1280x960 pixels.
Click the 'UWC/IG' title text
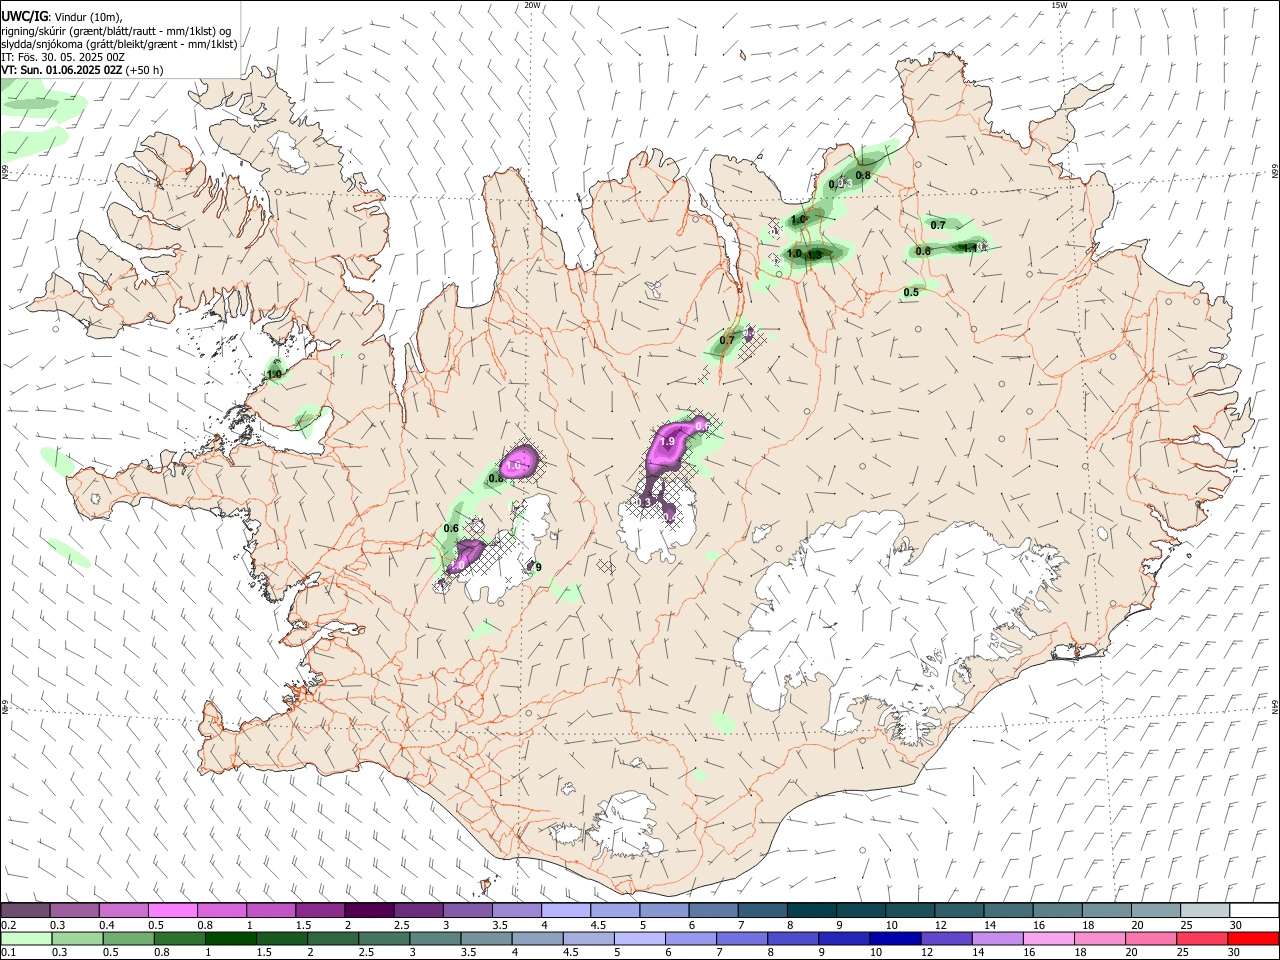click(x=24, y=17)
